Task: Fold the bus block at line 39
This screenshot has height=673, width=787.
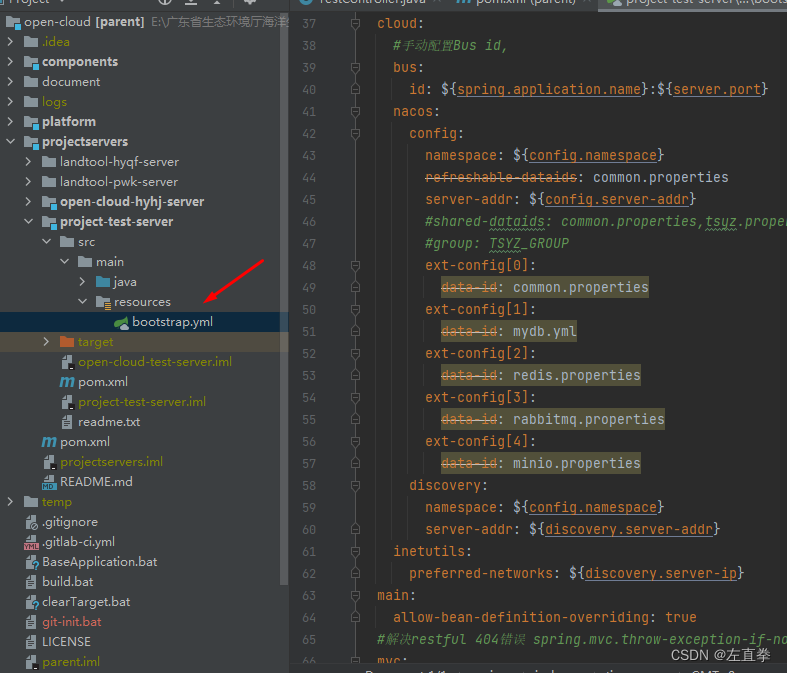Action: coord(355,67)
